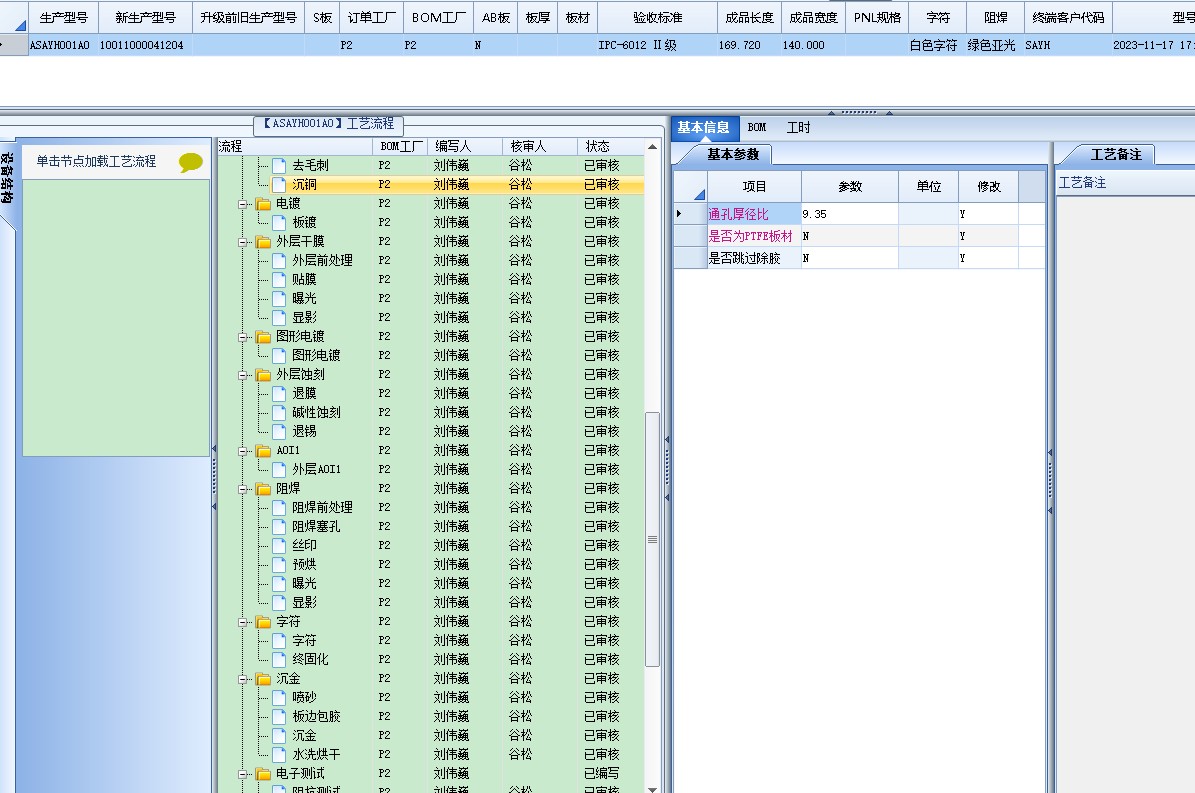Click the 电镀 folder icon
Viewport: 1195px width, 793px height.
pyautogui.click(x=264, y=203)
